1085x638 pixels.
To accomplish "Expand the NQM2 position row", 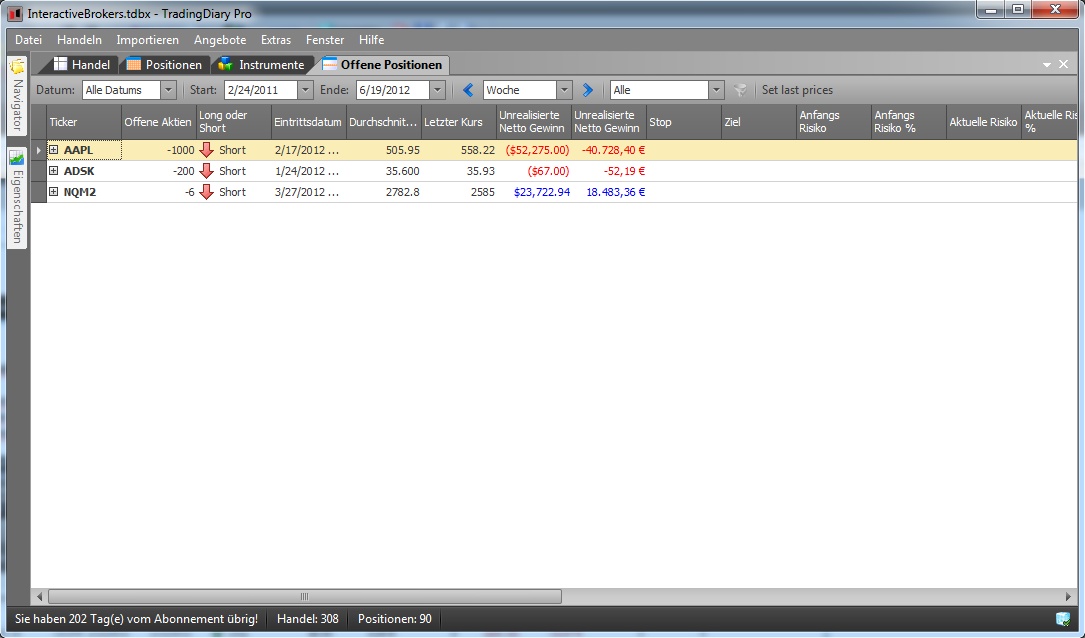I will point(53,192).
